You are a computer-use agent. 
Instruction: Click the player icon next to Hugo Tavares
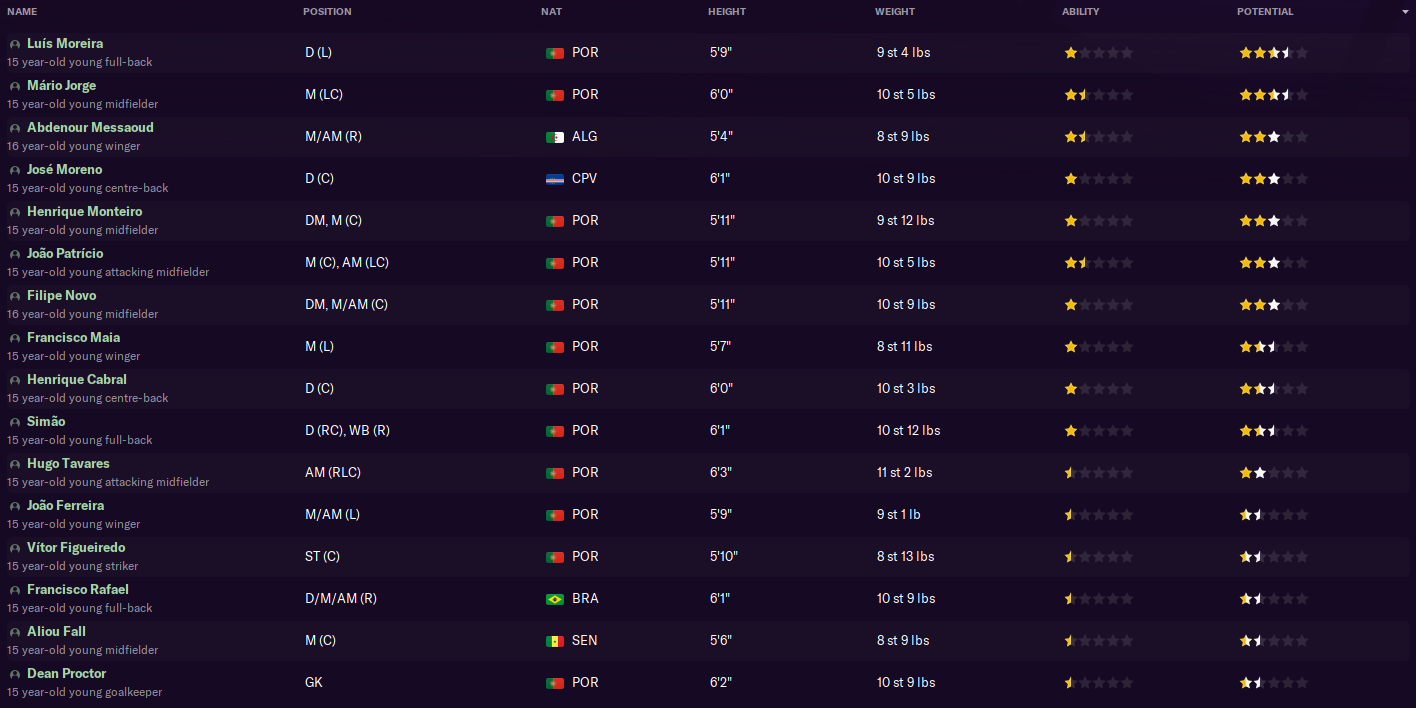tap(15, 465)
